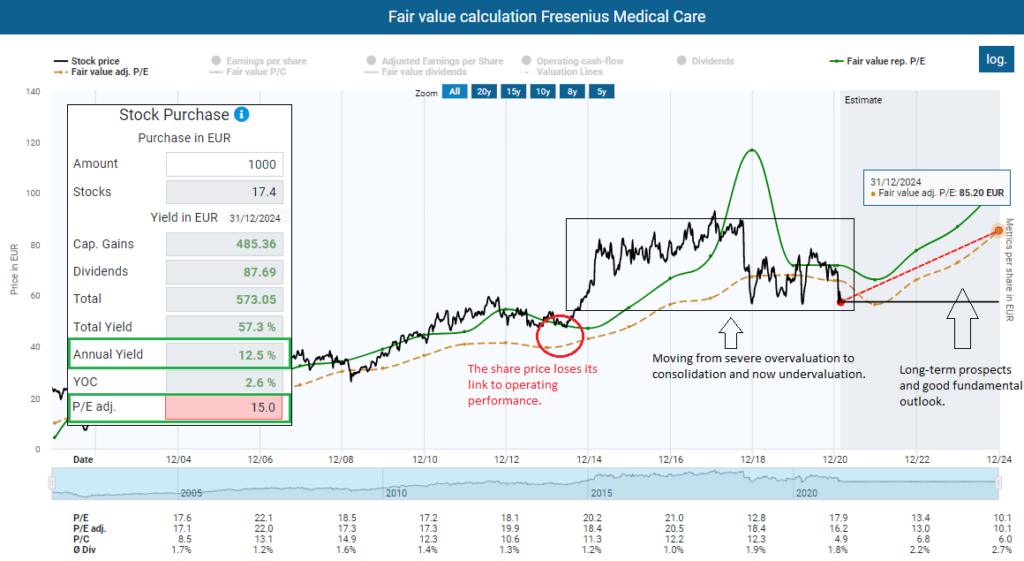
Task: Click the 12/14 x-axis date label
Action: click(x=589, y=460)
